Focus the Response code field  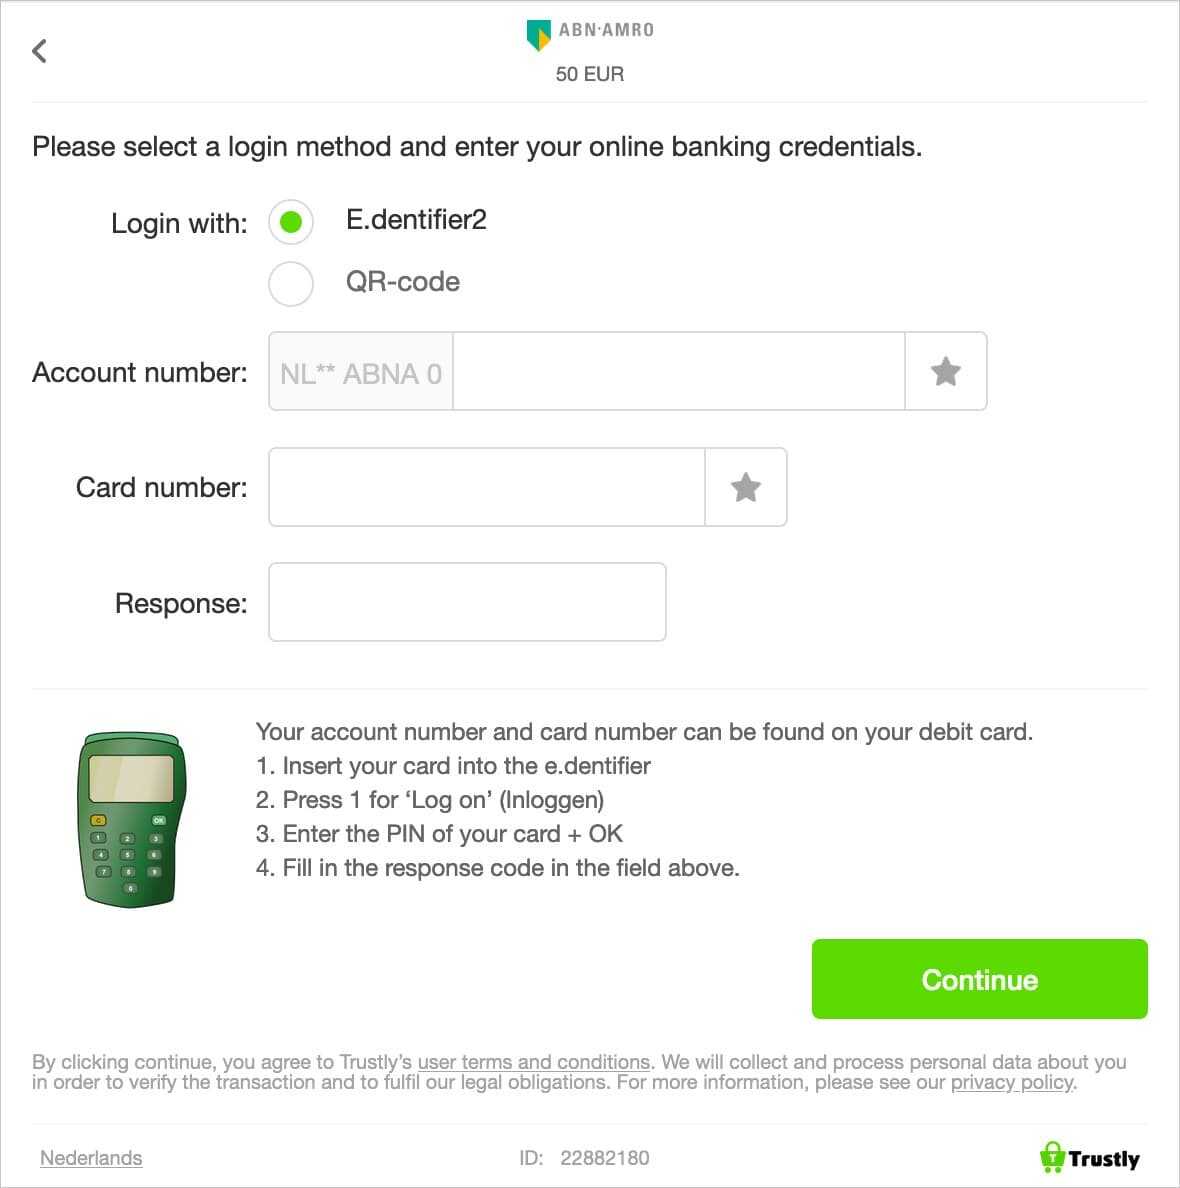pyautogui.click(x=468, y=602)
